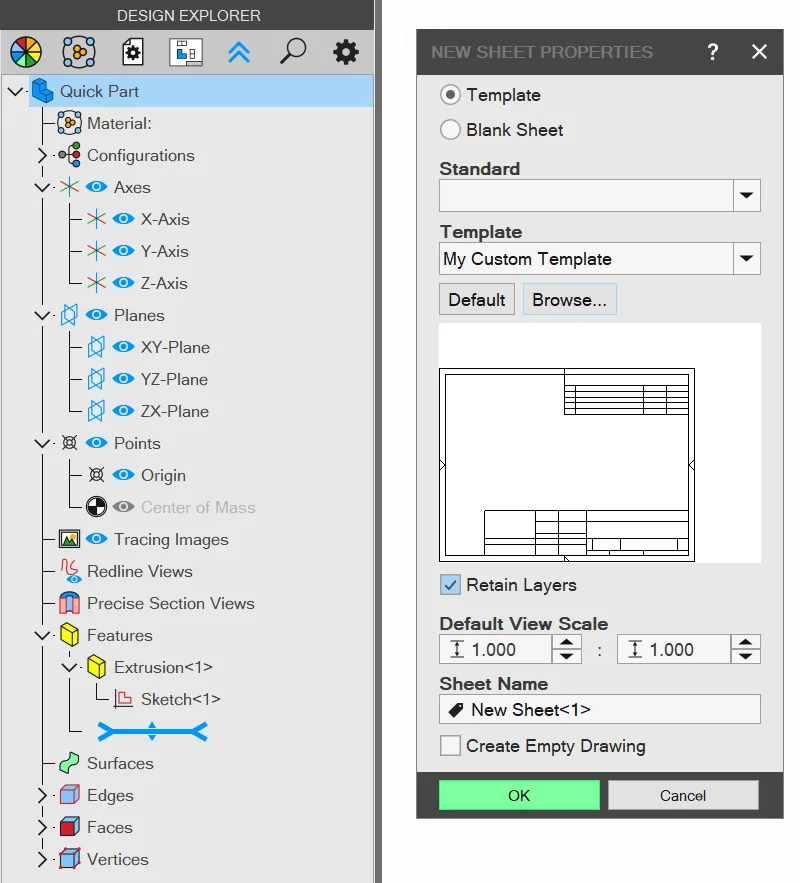Click the first Default View Scale field
This screenshot has width=800, height=883.
495,649
